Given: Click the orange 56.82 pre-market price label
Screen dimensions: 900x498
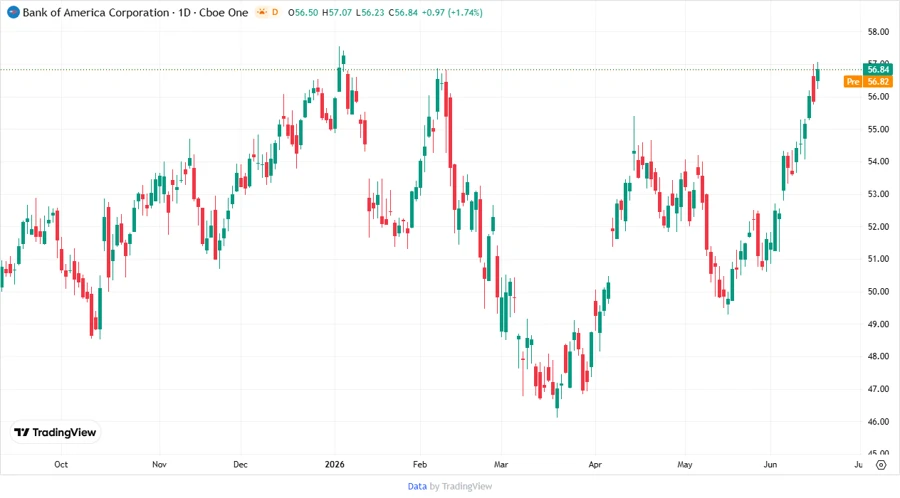Looking at the screenshot, I should pos(878,81).
